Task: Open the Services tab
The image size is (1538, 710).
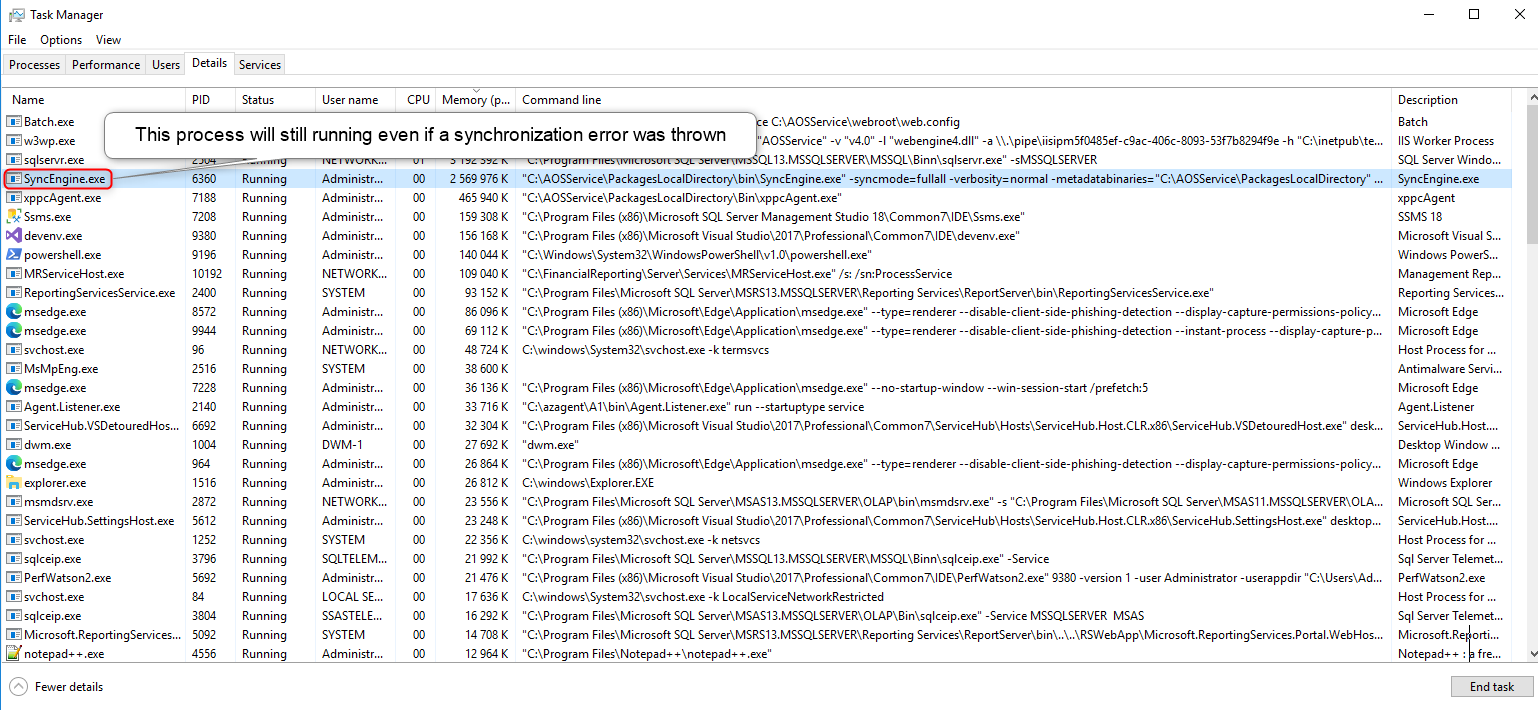Action: (259, 64)
